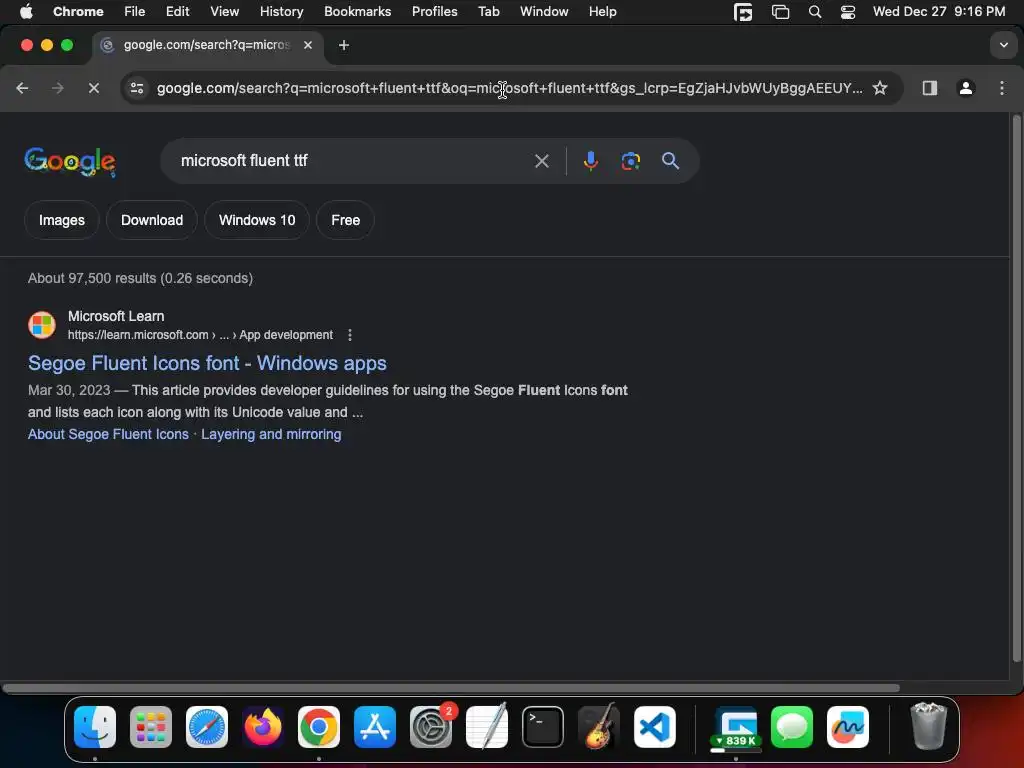Open the Trash in the Dock
This screenshot has width=1024, height=768.
(928, 727)
